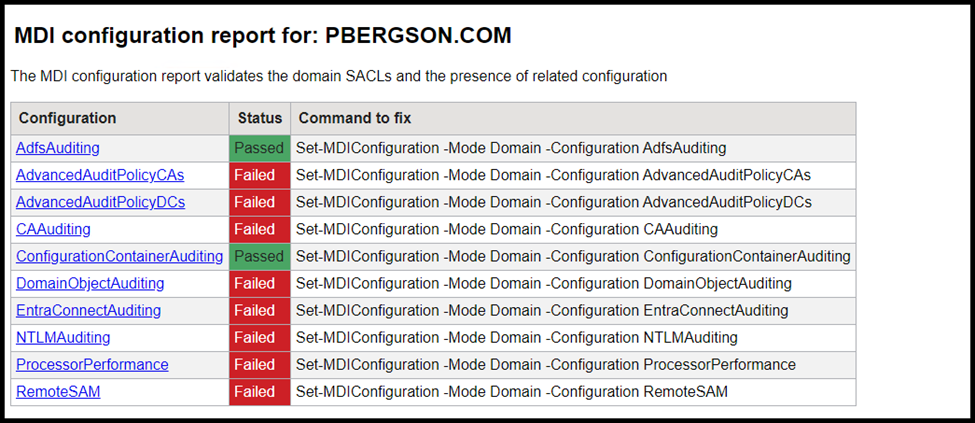The width and height of the screenshot is (975, 423).
Task: Click the Passed status for AdfsAuditing
Action: point(259,149)
